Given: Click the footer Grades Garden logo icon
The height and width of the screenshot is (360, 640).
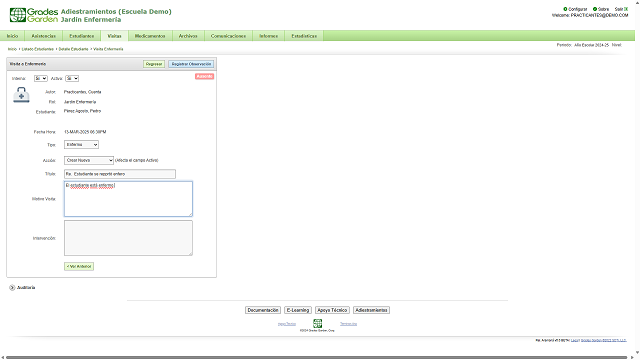Looking at the screenshot, I should 317,323.
